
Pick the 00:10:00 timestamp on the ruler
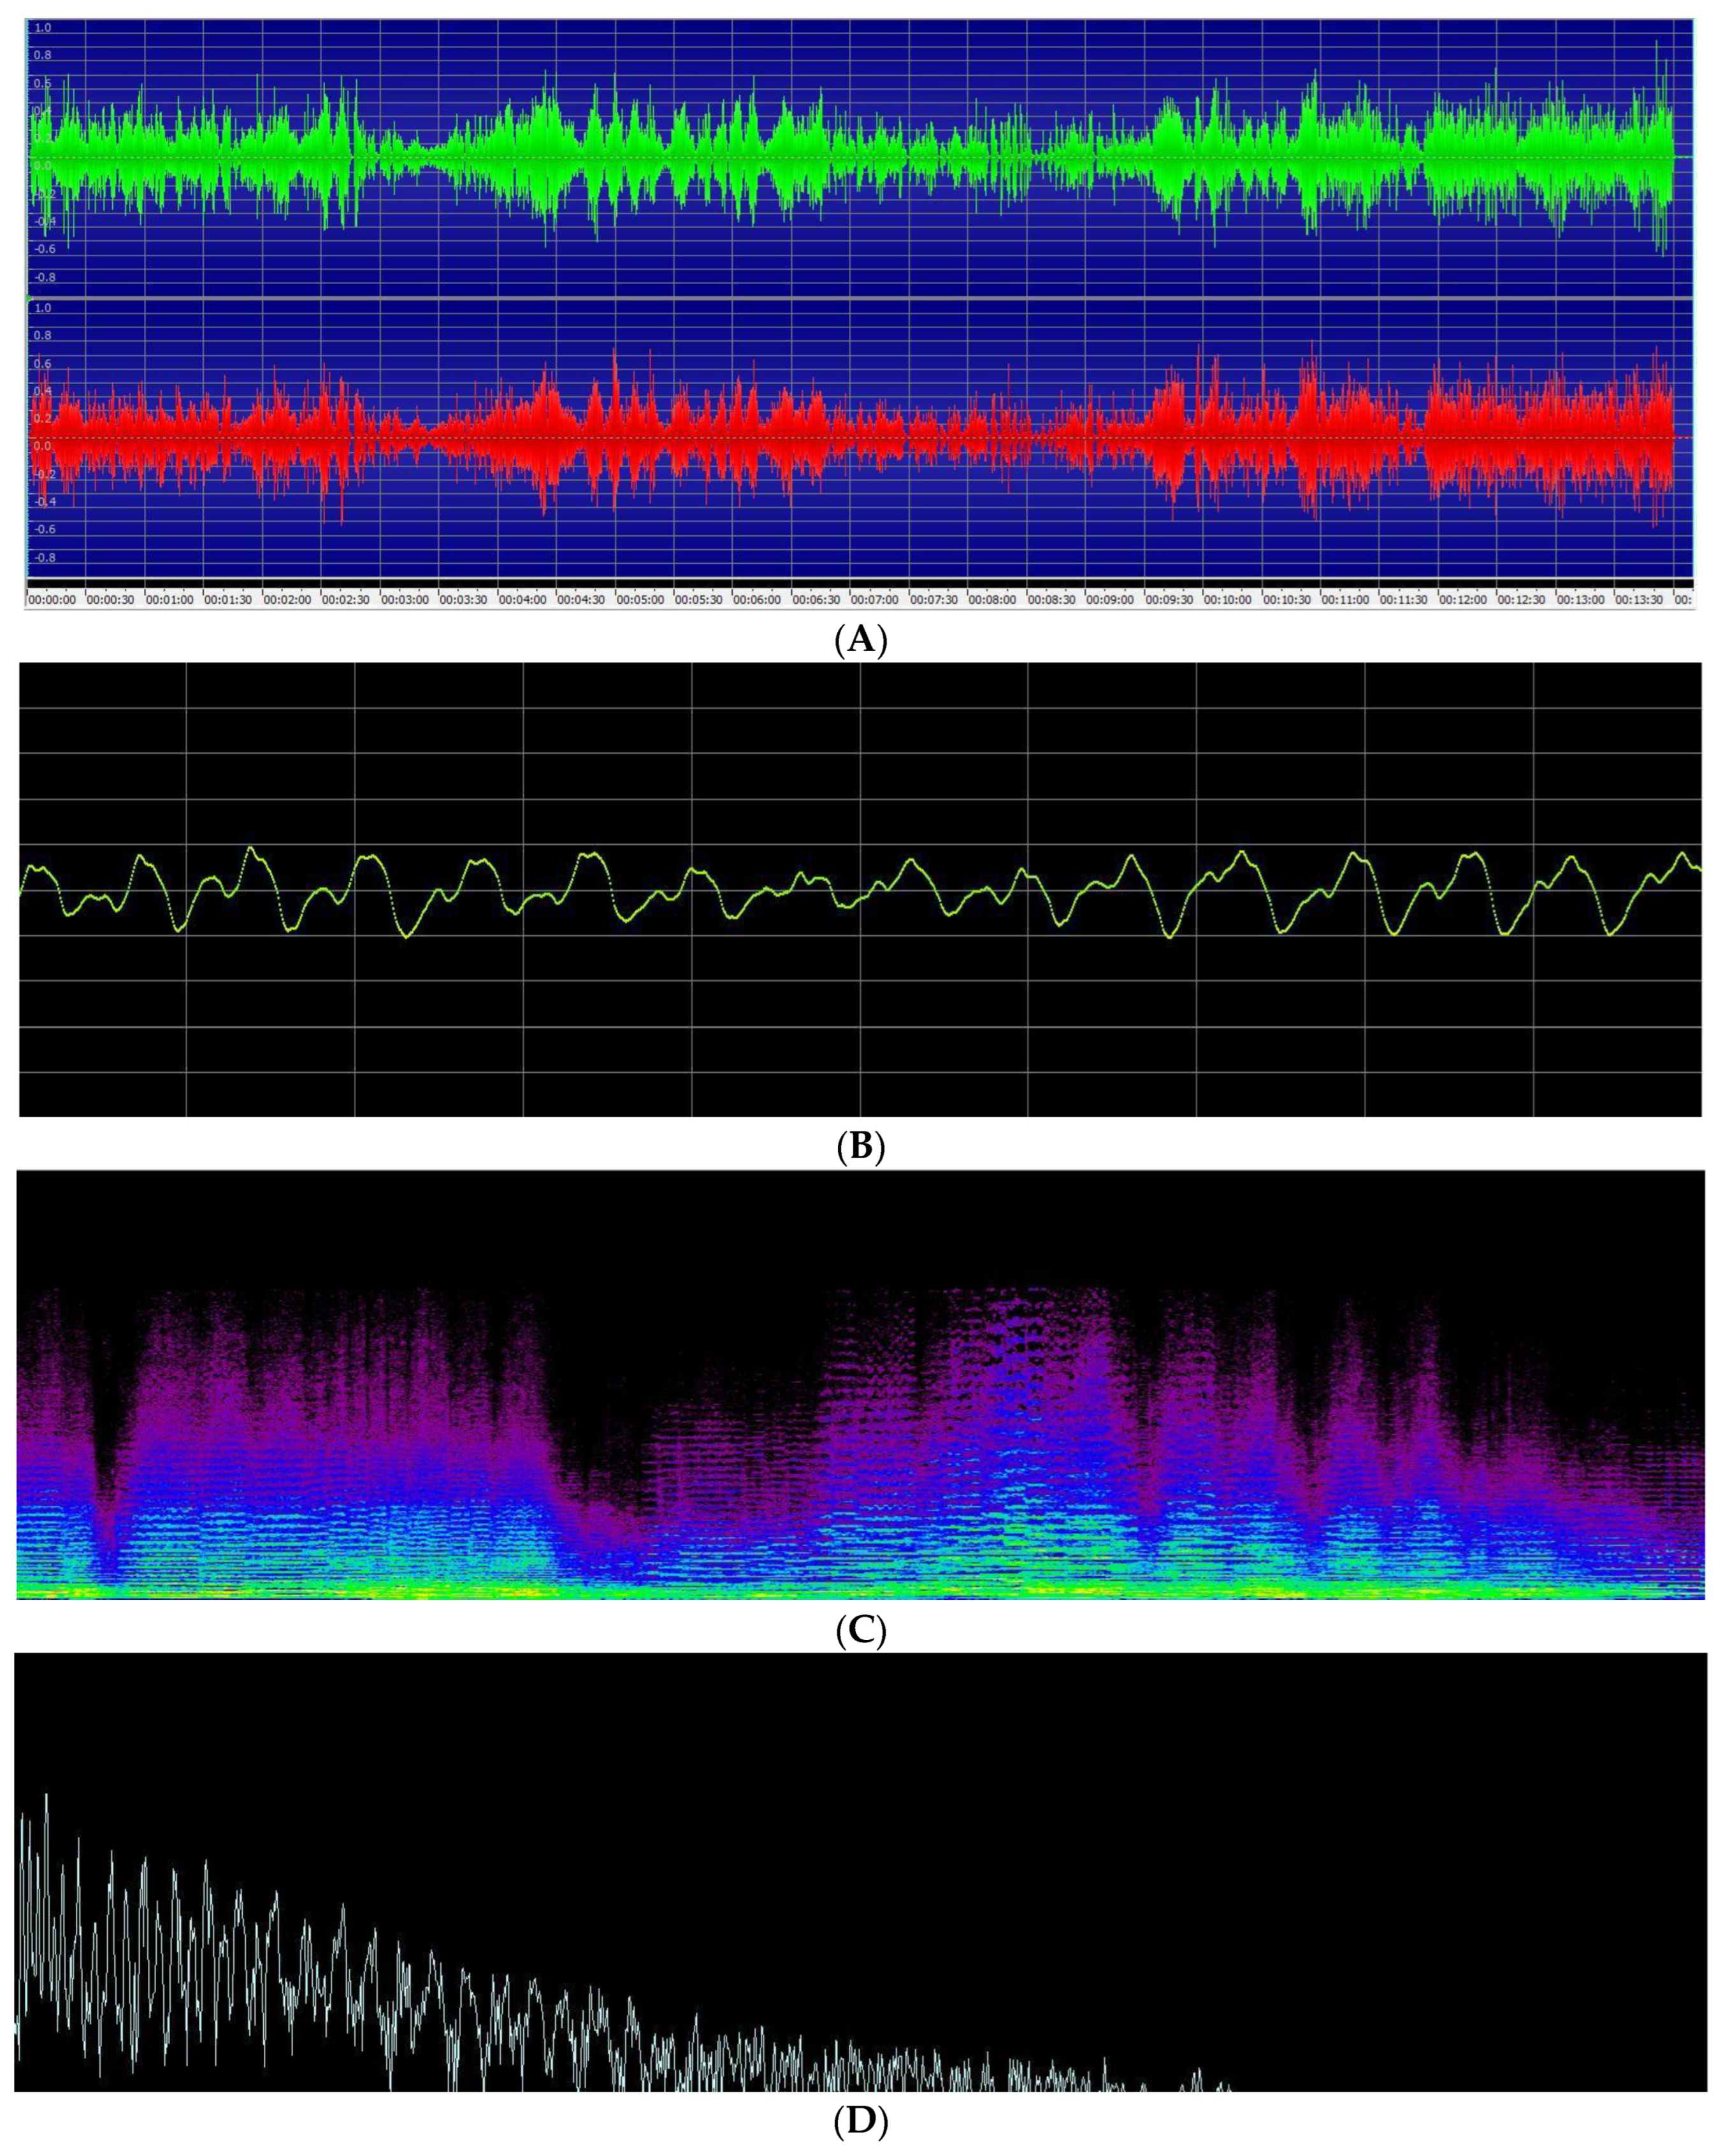pos(1229,601)
